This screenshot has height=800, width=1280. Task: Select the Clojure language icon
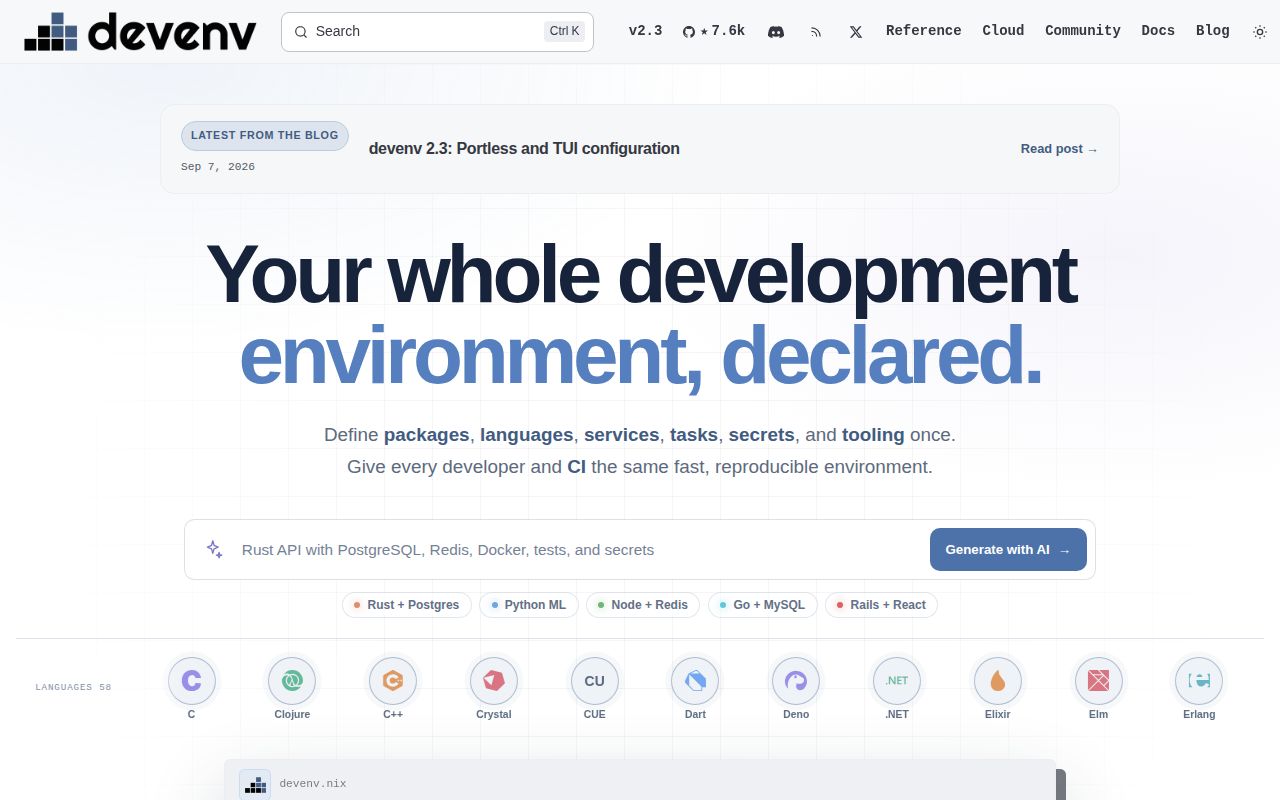click(x=292, y=681)
